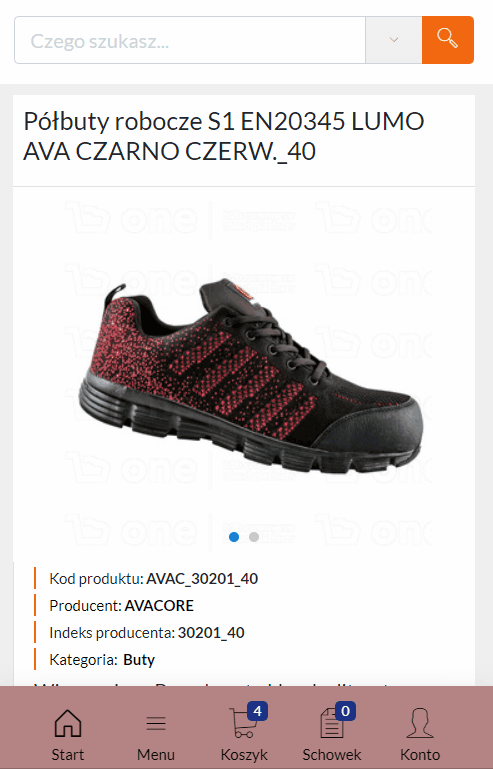
Task: Open the Koszyk shopping cart icon
Action: point(241,723)
